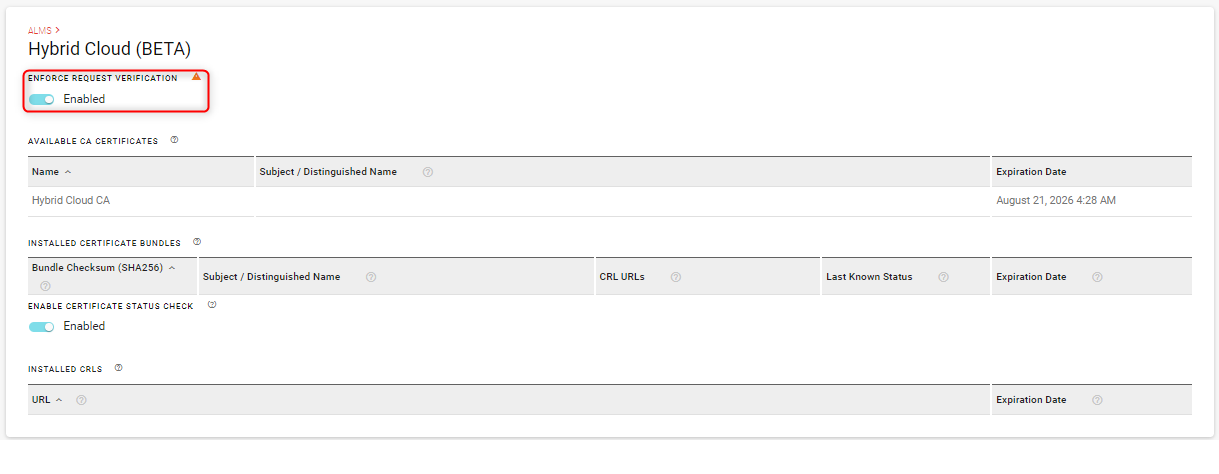Click help icon next to URL header

tap(81, 400)
